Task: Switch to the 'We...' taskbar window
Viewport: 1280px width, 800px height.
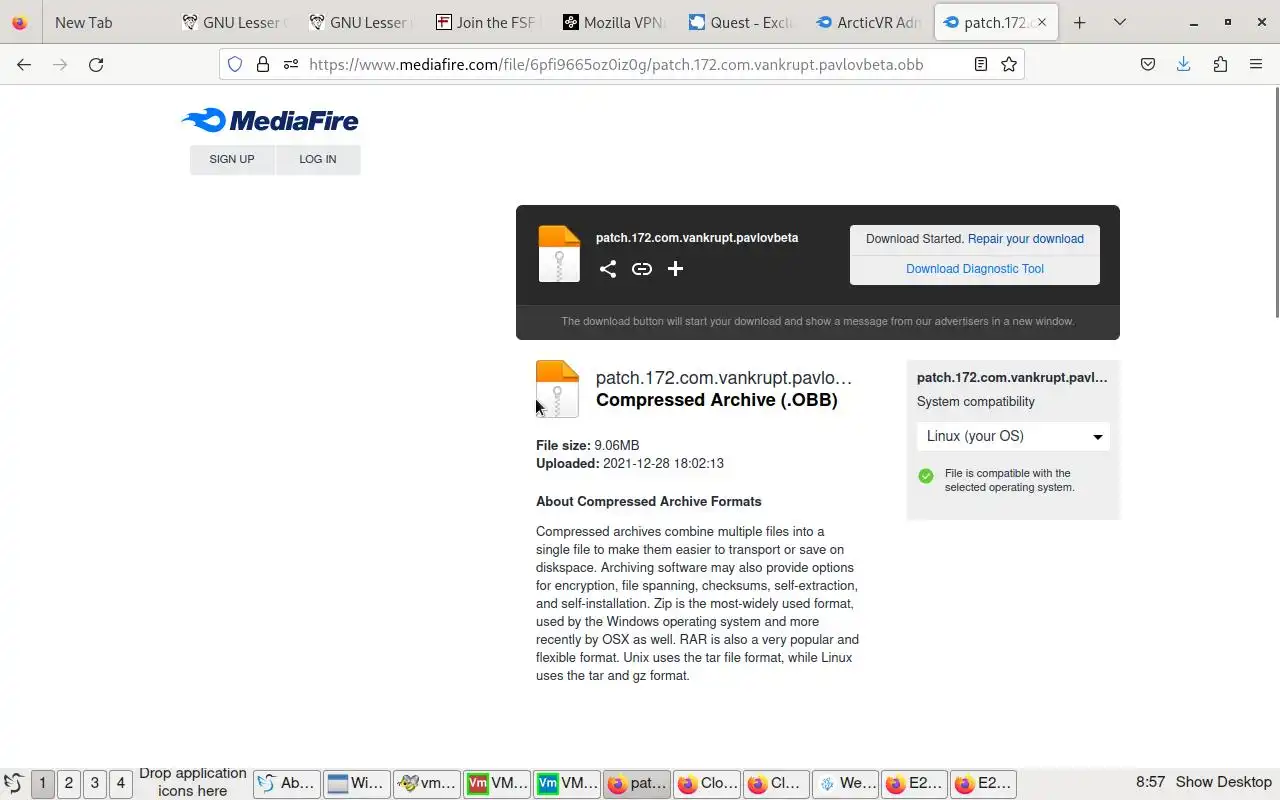Action: click(845, 783)
